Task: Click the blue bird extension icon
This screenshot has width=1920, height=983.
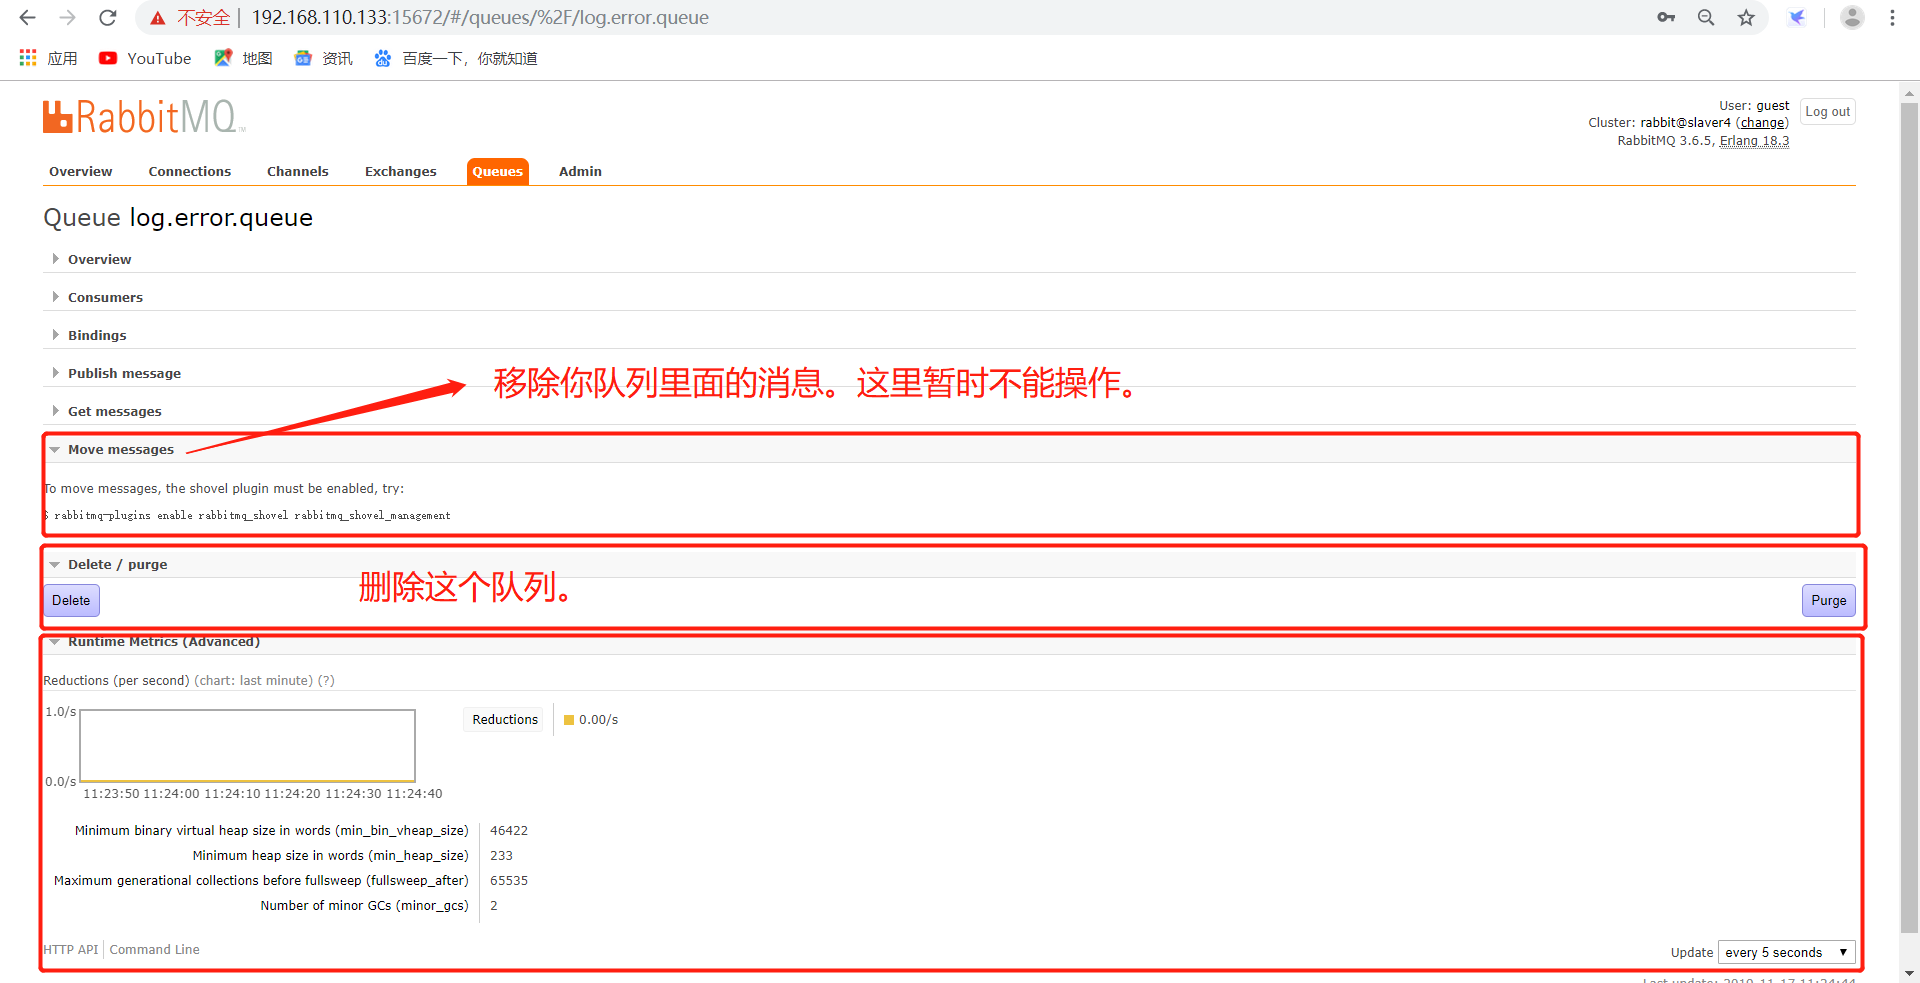Action: click(1797, 18)
